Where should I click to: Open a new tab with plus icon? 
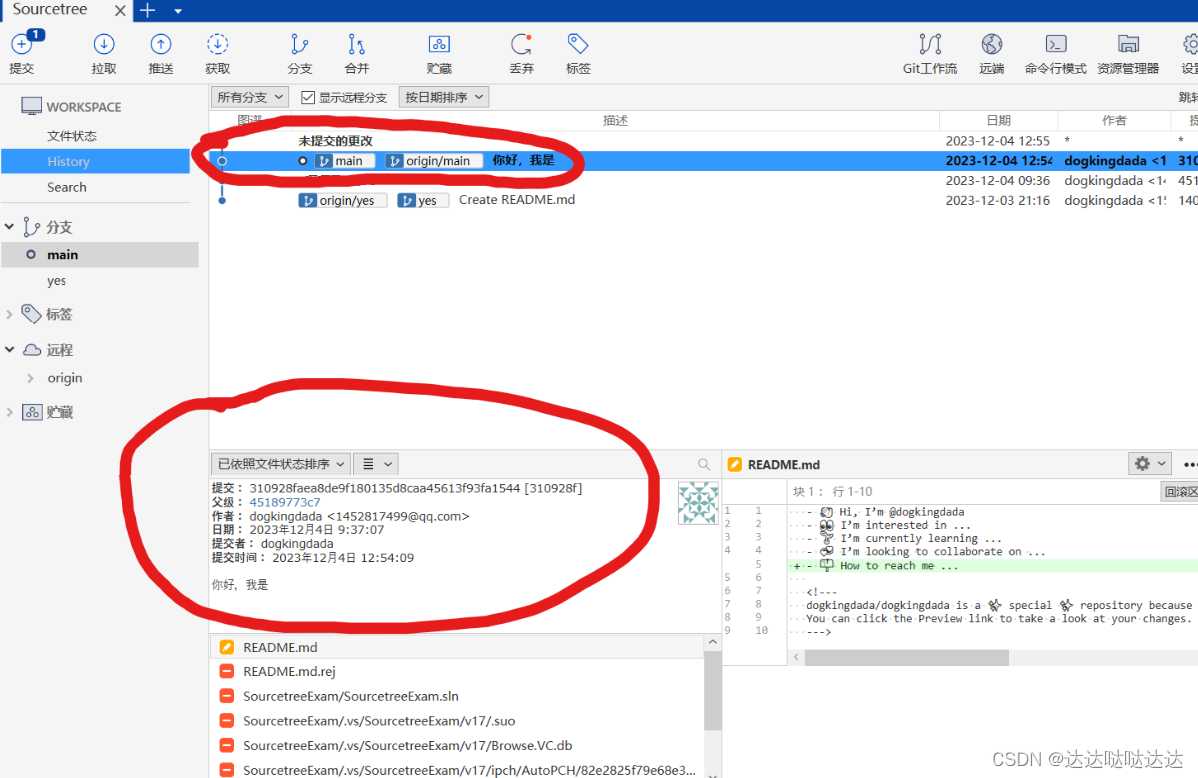point(147,10)
